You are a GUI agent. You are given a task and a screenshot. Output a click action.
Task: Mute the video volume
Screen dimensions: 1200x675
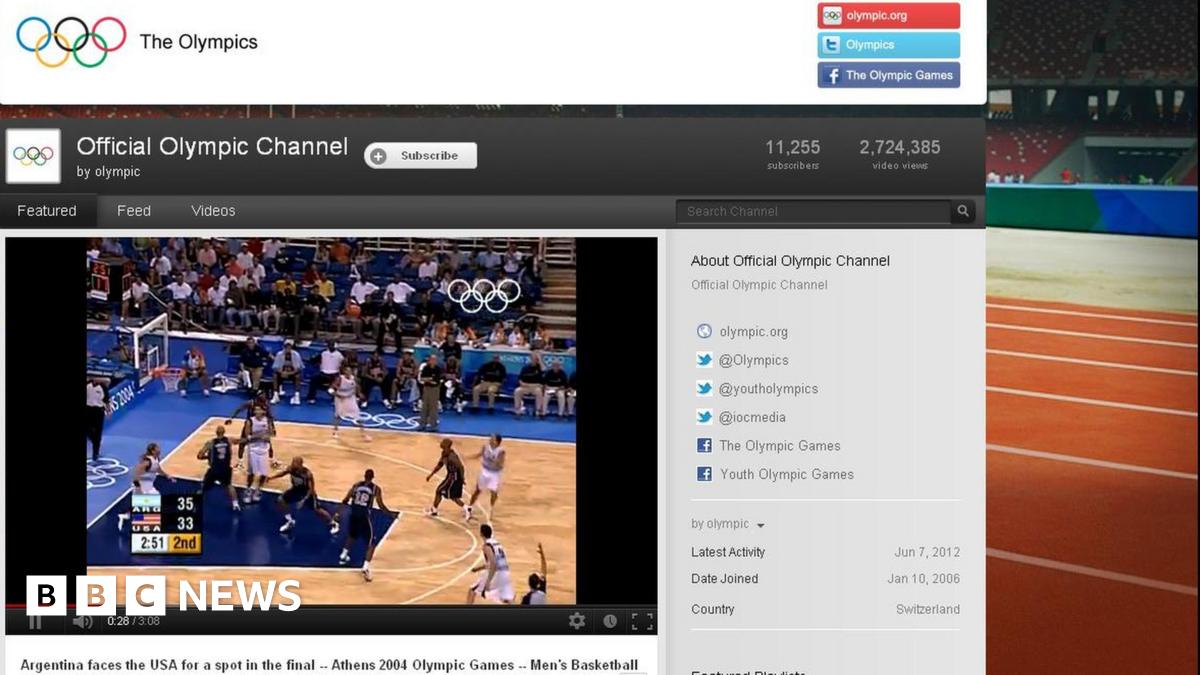pyautogui.click(x=83, y=621)
